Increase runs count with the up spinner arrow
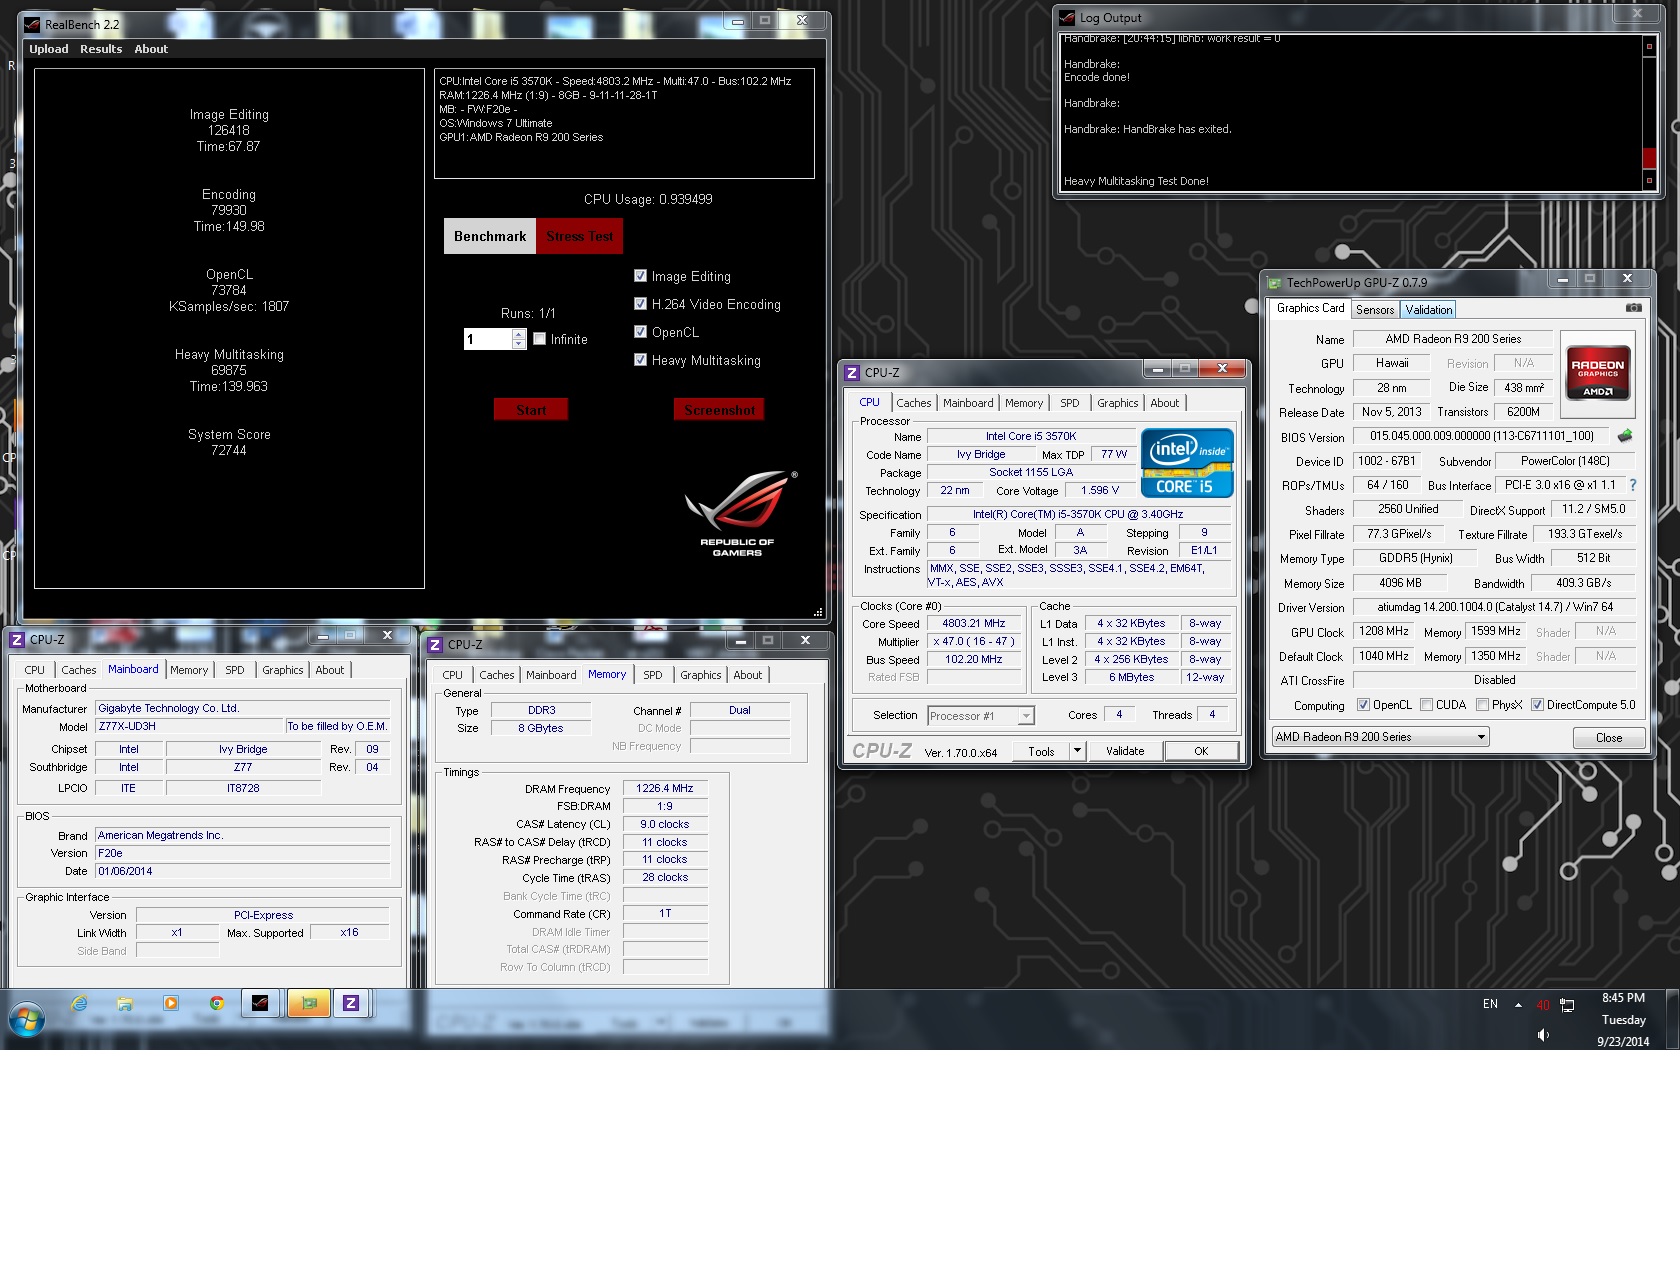This screenshot has height=1280, width=1680. 518,333
